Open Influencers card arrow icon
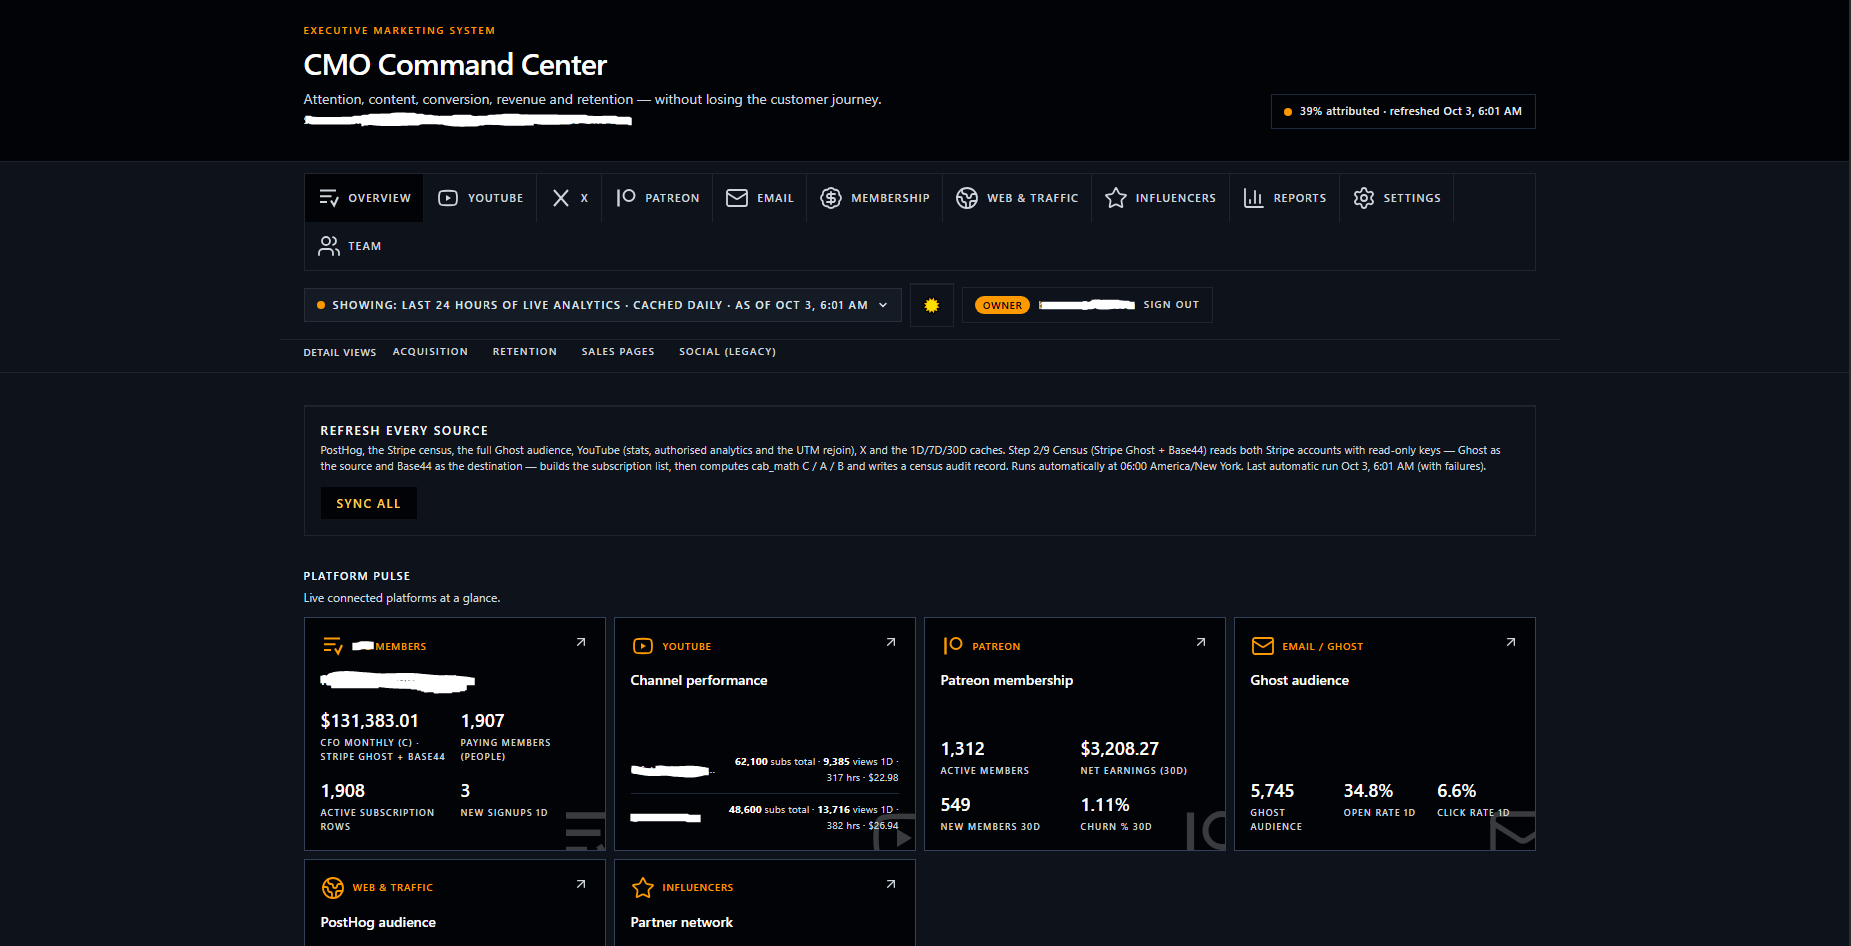 (891, 884)
